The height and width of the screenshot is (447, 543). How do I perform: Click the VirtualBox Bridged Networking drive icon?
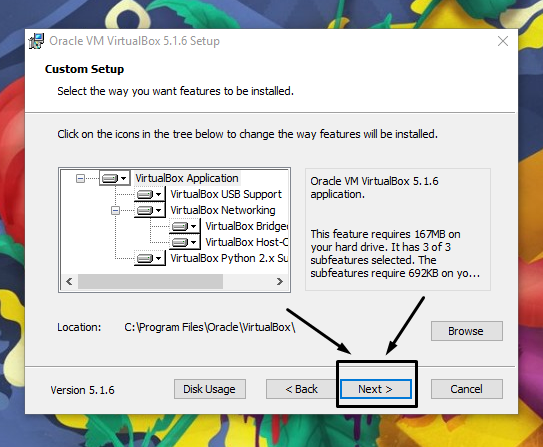pyautogui.click(x=180, y=226)
